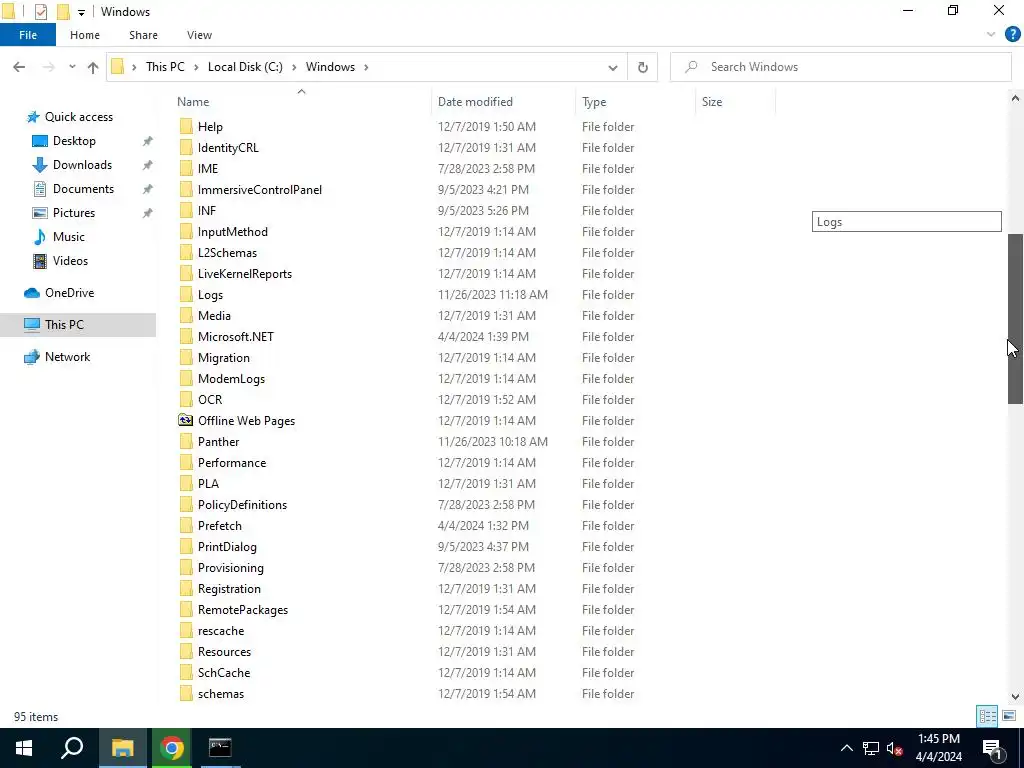Expand chevron after Windows breadcrumb
Image resolution: width=1024 pixels, height=768 pixels.
pyautogui.click(x=366, y=67)
